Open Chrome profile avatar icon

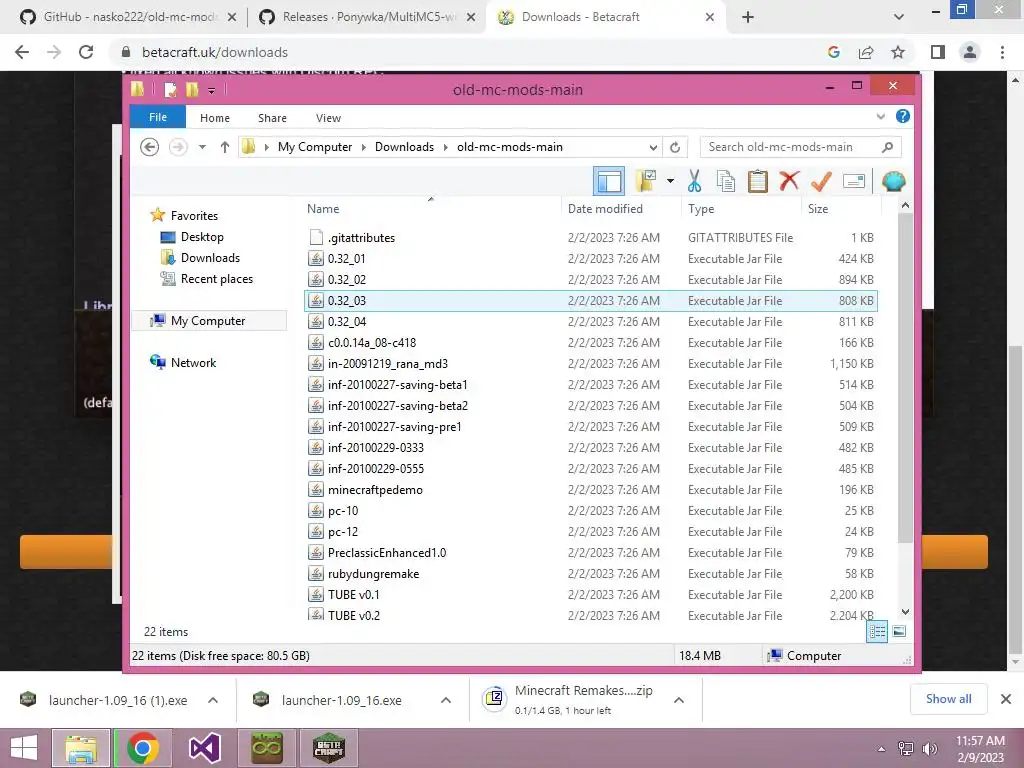[970, 52]
